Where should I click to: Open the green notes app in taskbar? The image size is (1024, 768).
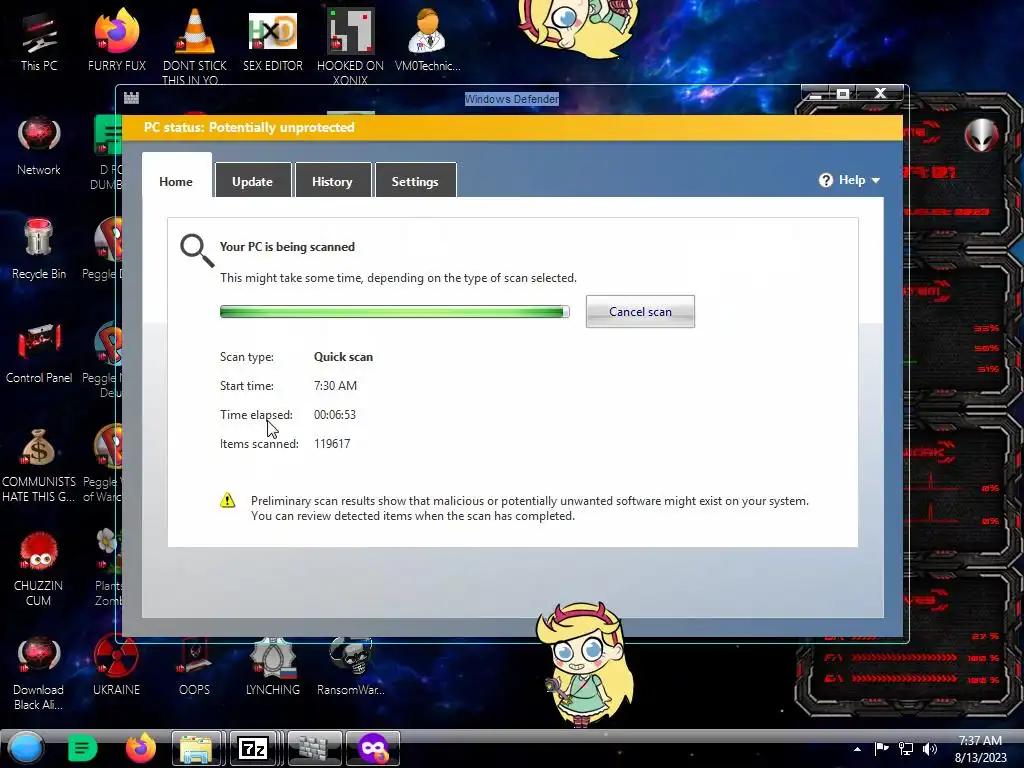82,748
